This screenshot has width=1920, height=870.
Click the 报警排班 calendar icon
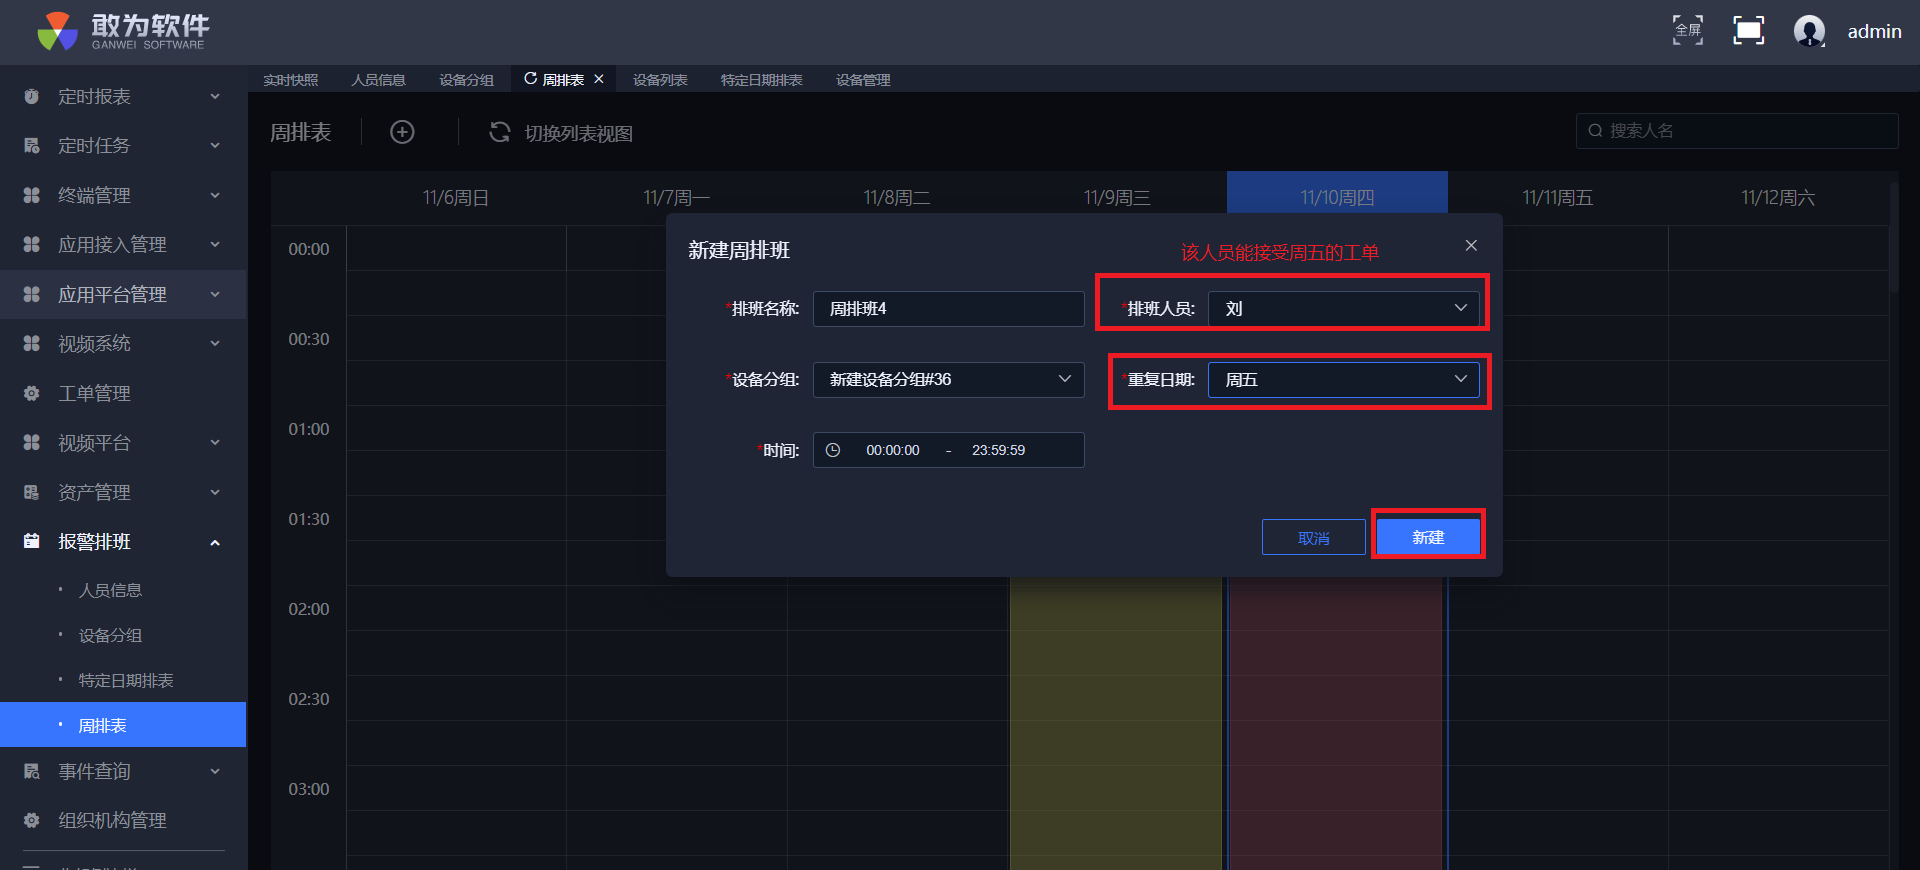click(32, 541)
